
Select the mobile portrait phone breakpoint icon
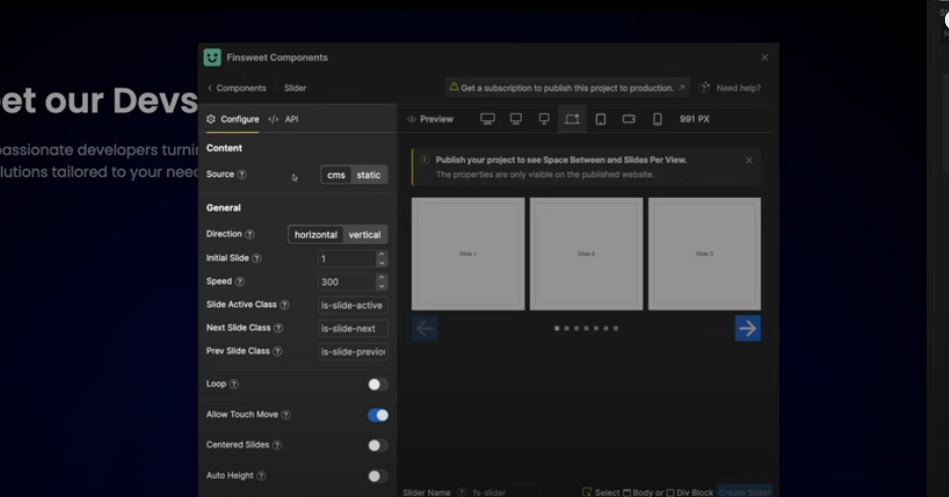click(x=657, y=119)
